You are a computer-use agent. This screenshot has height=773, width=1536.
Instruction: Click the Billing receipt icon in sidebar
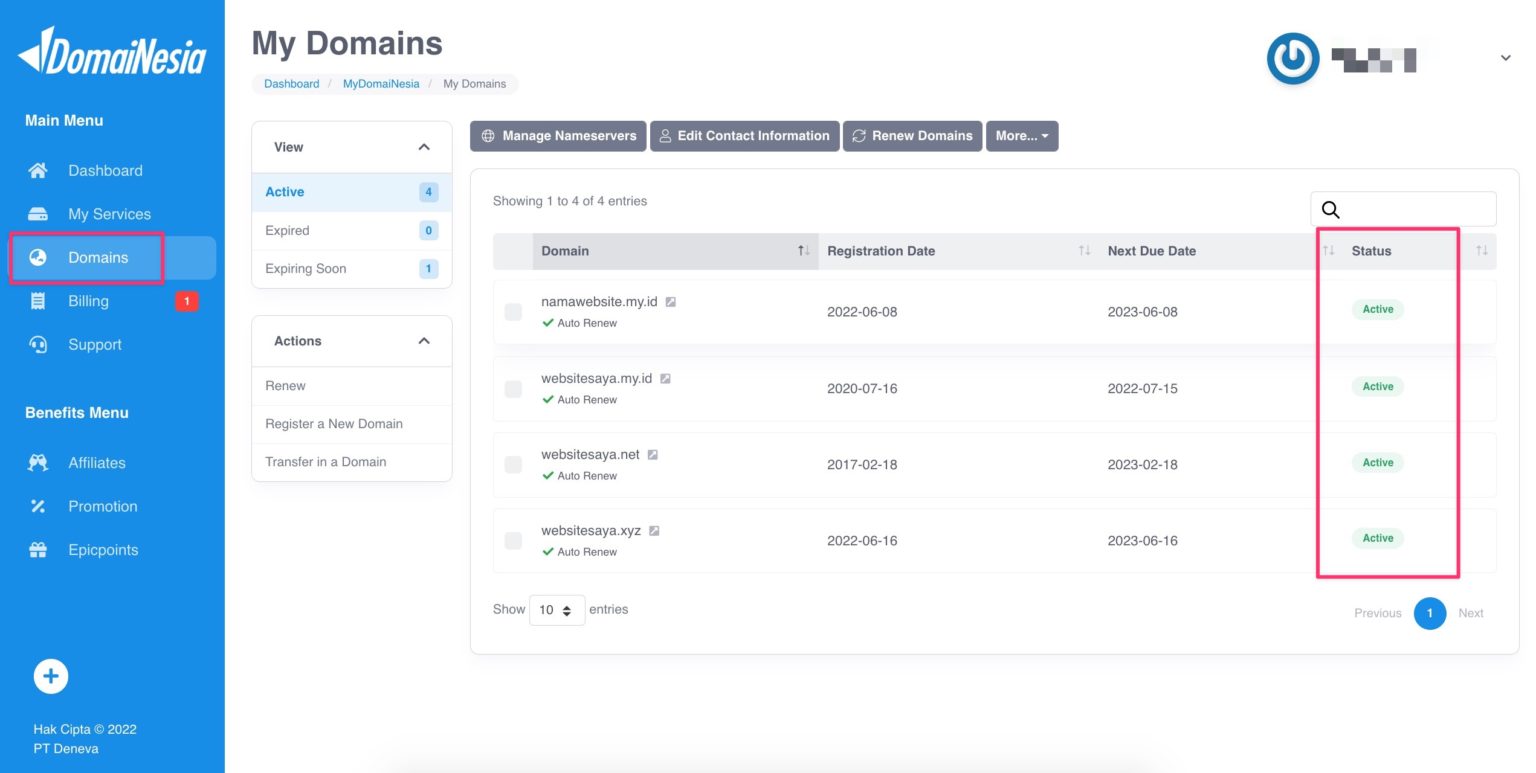tap(38, 301)
